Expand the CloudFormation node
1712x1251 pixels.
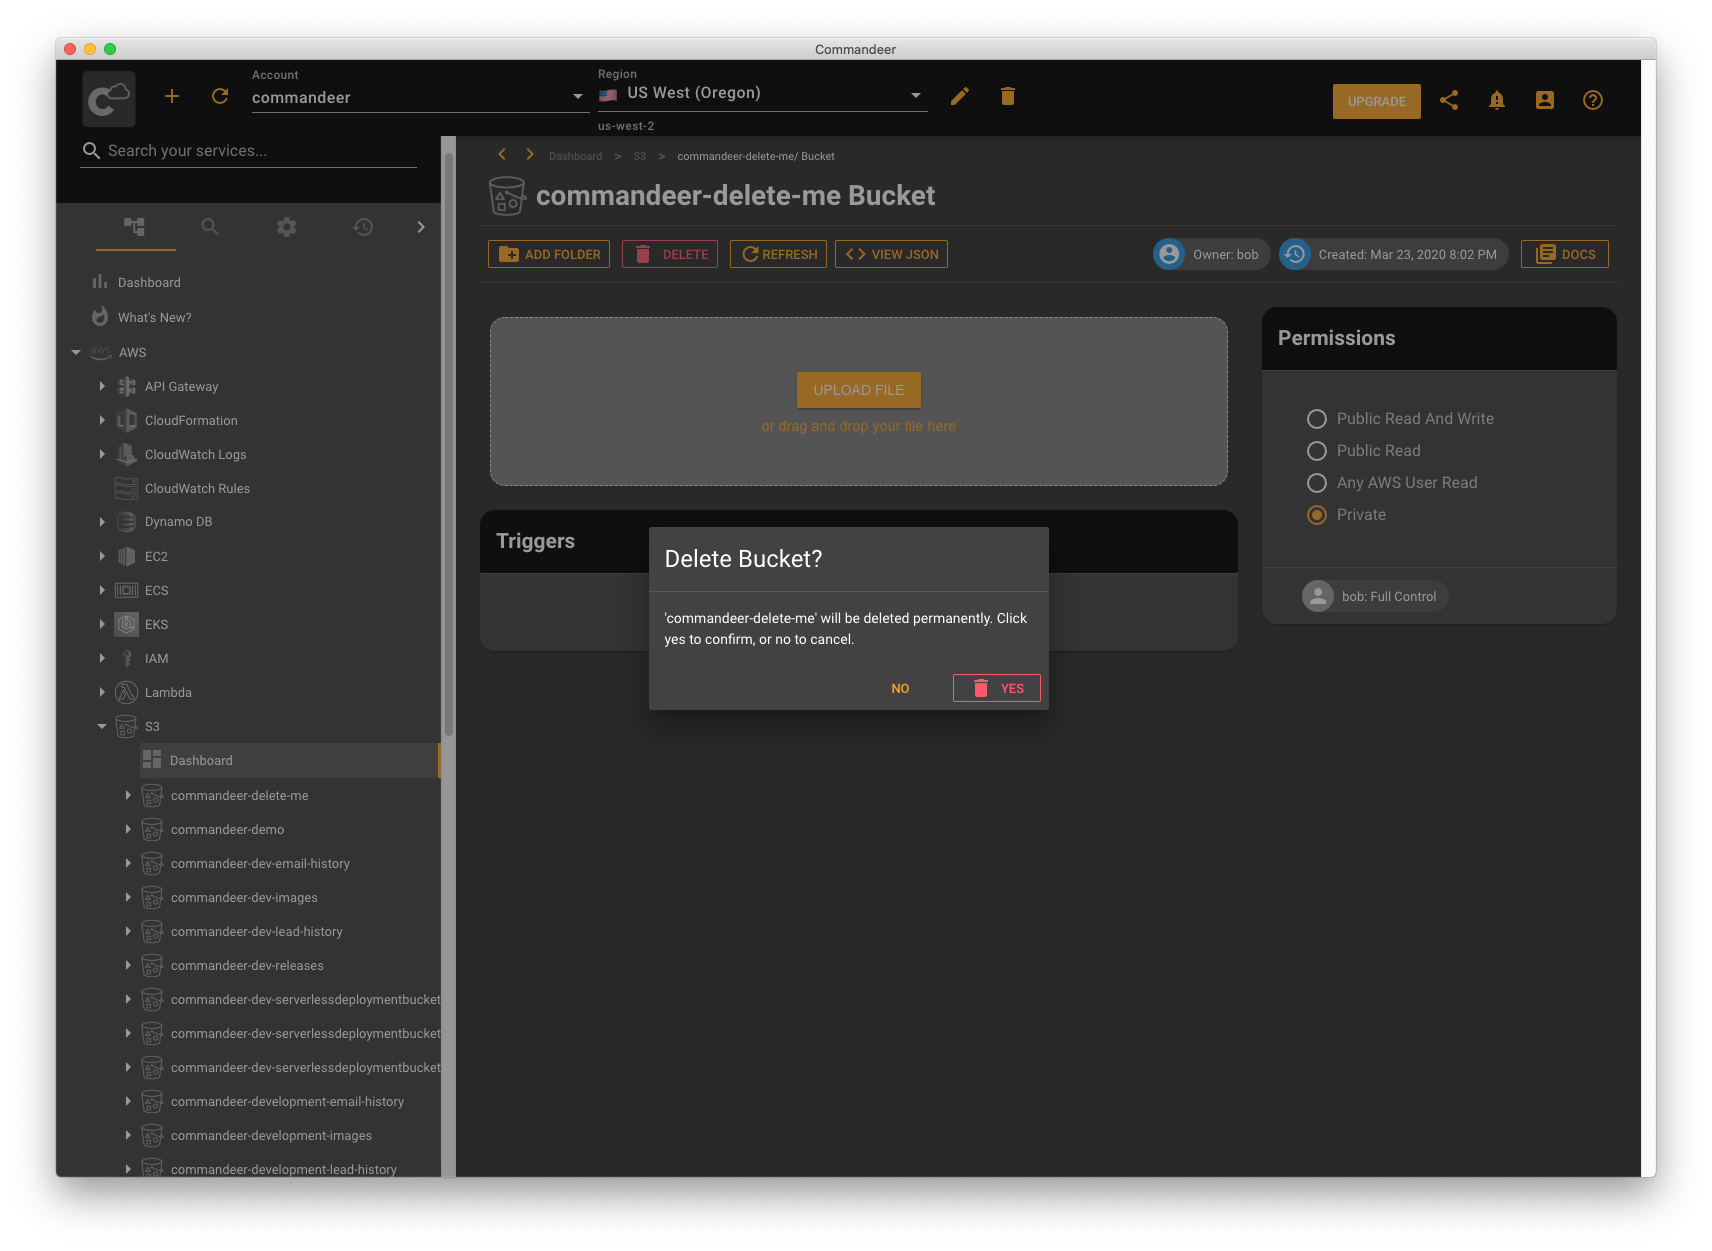(102, 420)
